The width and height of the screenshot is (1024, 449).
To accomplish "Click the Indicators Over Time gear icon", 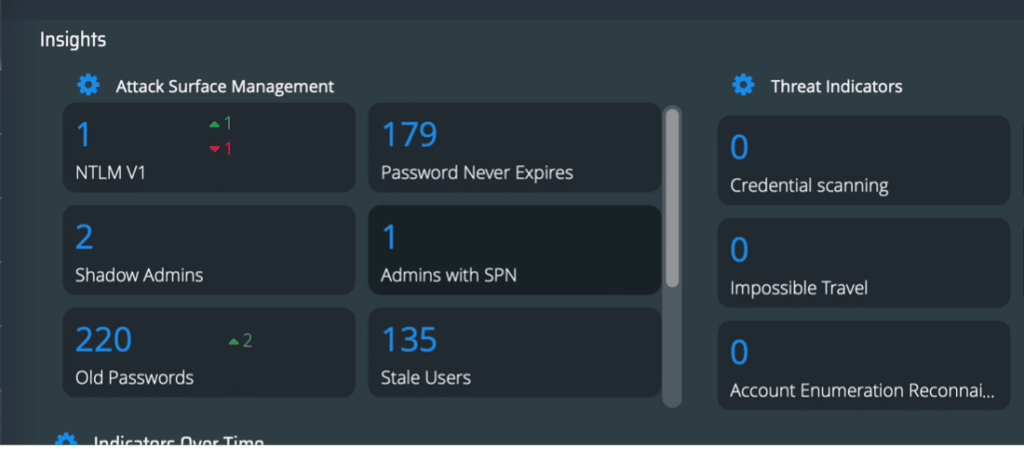I will 66,441.
